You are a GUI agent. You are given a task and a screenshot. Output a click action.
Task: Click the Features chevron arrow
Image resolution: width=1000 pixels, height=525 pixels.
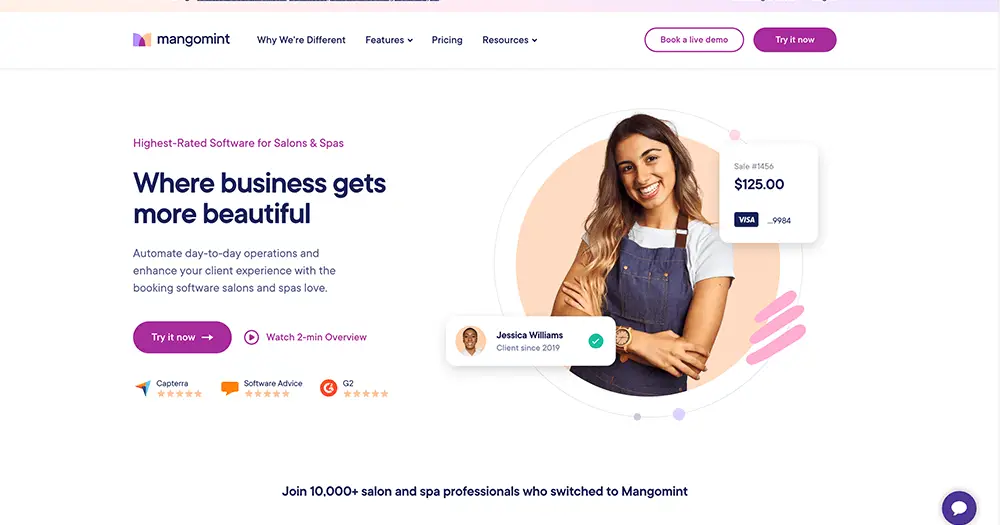click(410, 40)
